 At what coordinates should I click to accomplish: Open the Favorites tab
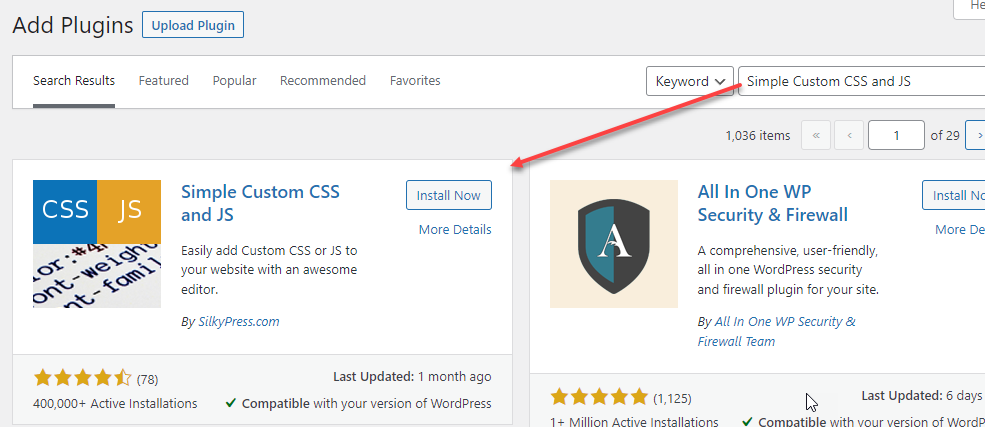(x=415, y=80)
